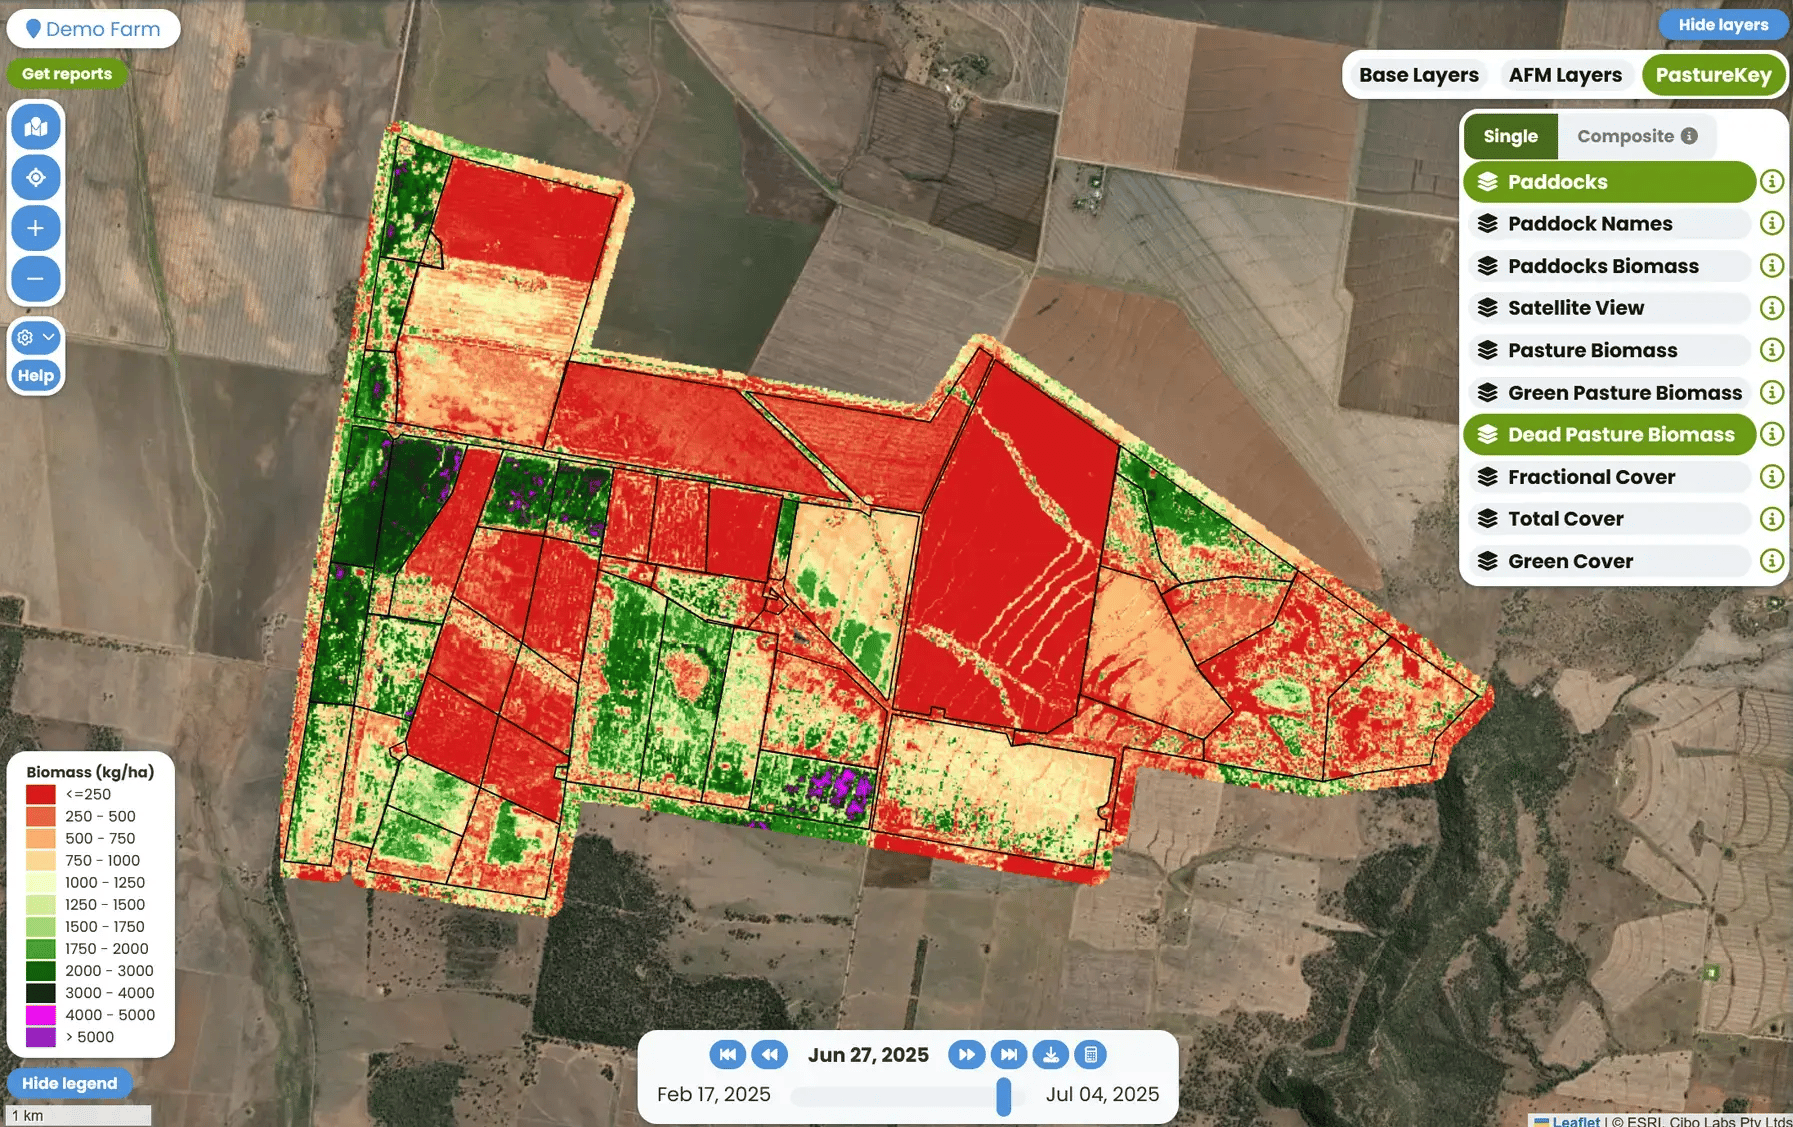Open the calendar date picker icon

pos(1091,1055)
